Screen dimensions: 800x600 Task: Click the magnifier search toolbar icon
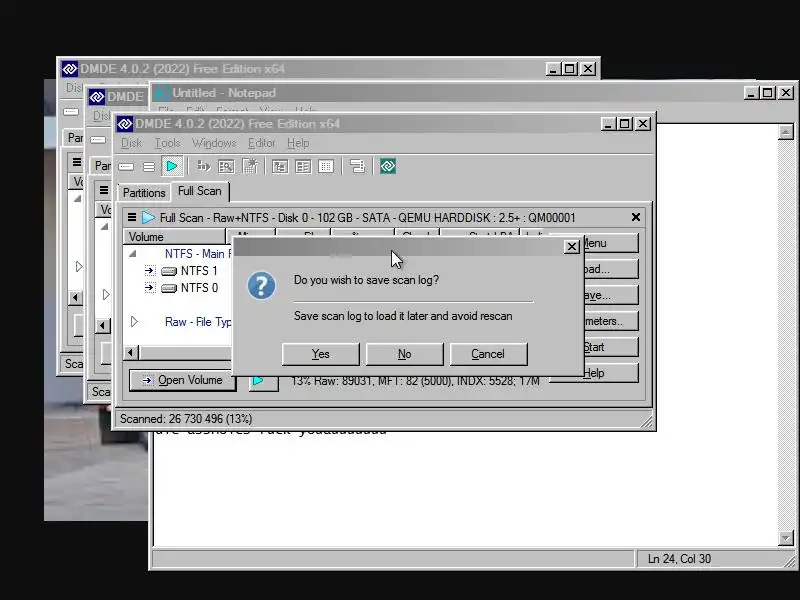[x=226, y=166]
